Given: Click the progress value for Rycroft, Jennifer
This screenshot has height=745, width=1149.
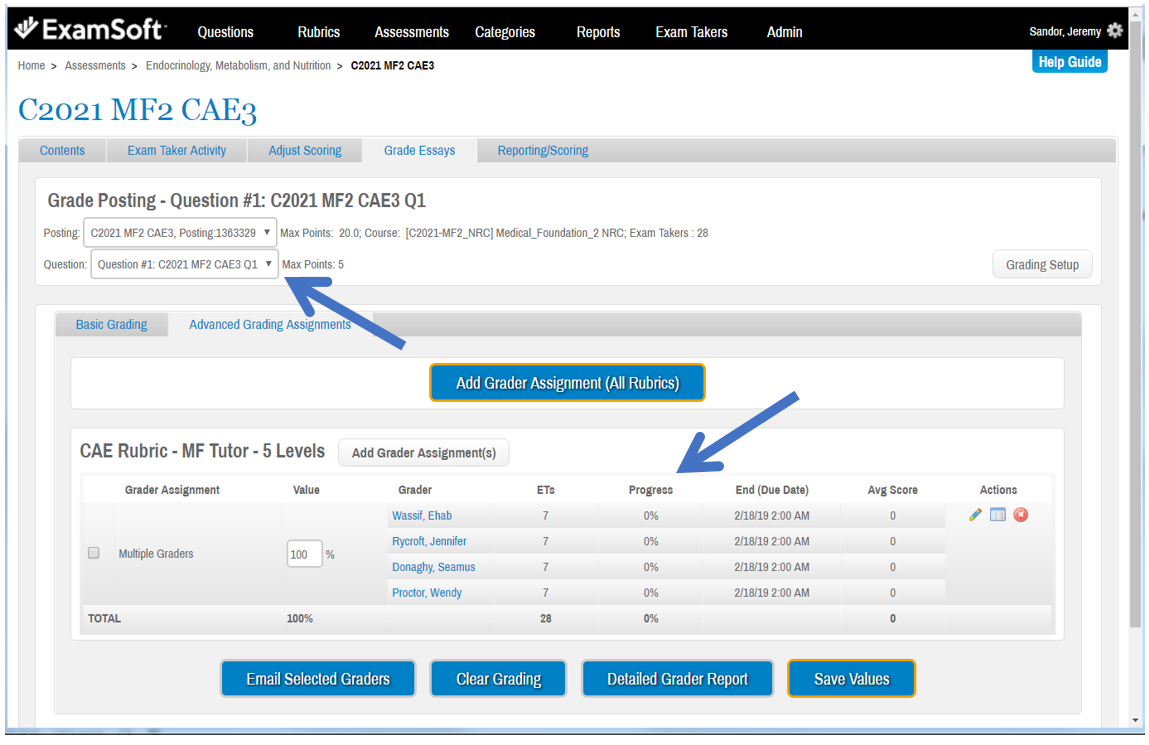Looking at the screenshot, I should [651, 541].
